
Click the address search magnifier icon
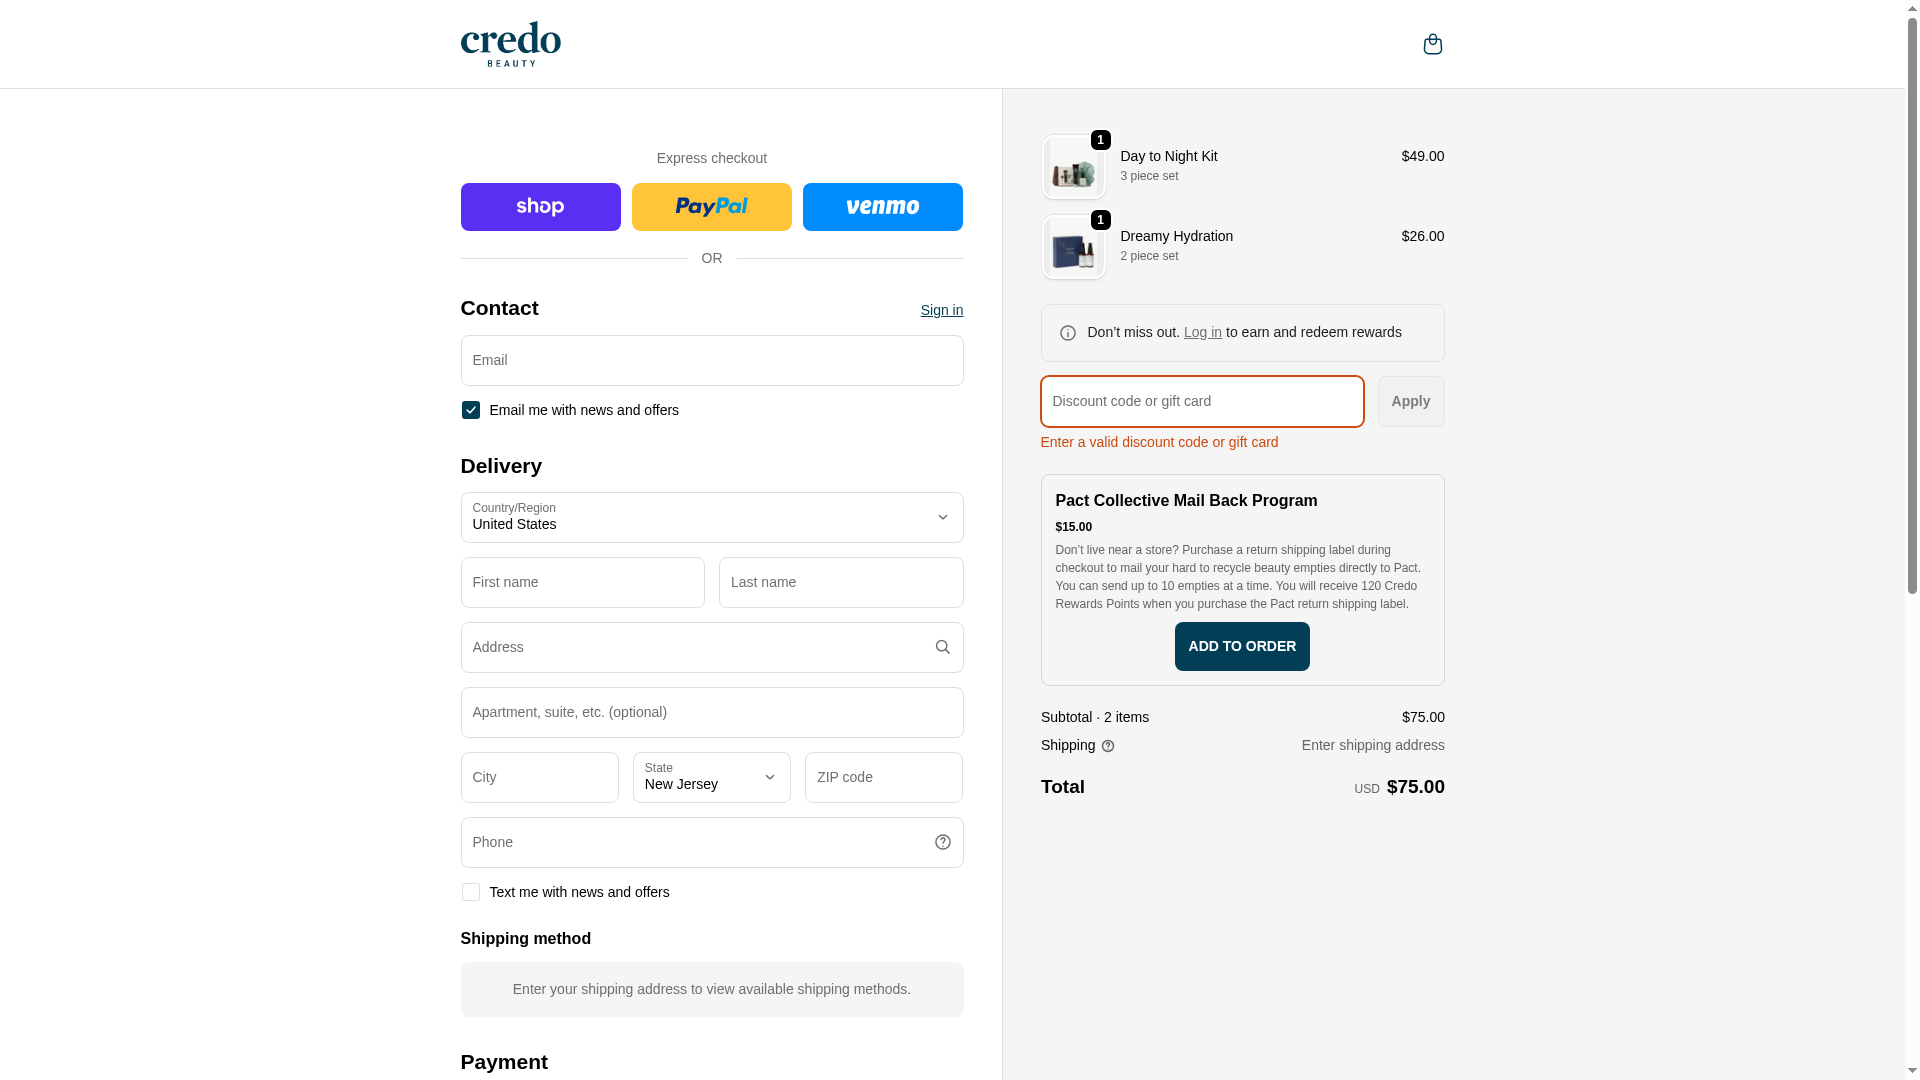coord(942,647)
